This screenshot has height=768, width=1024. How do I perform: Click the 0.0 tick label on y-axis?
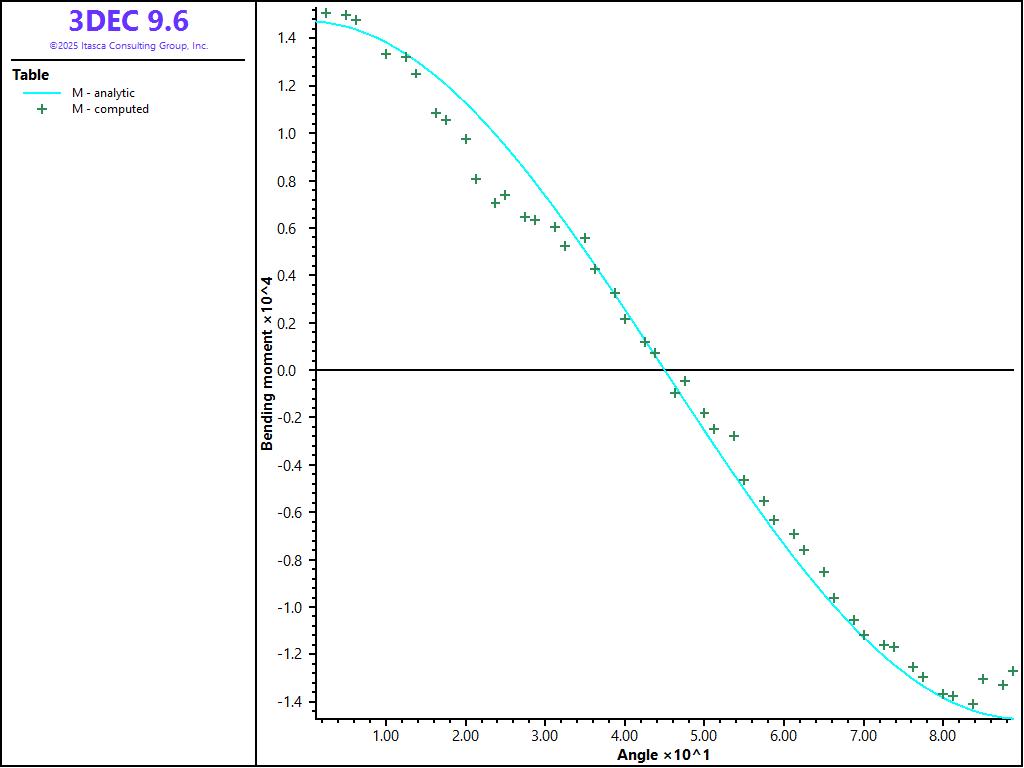pos(291,371)
